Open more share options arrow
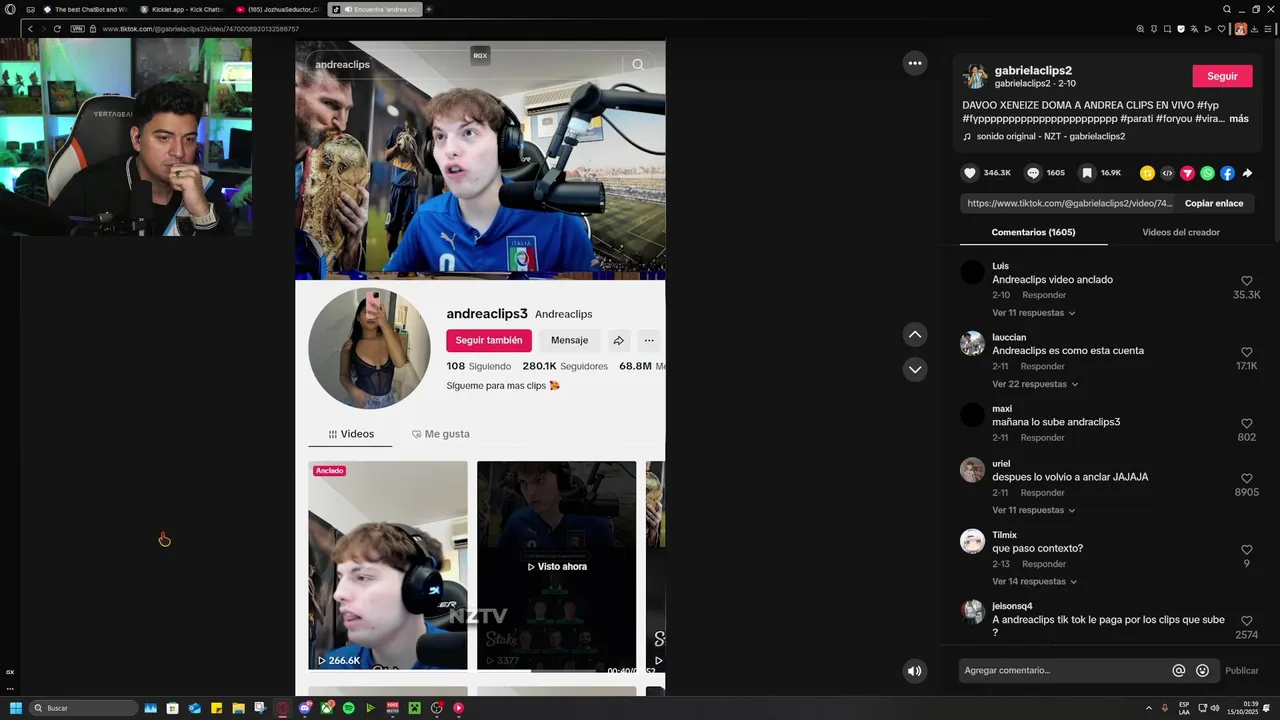Image resolution: width=1280 pixels, height=720 pixels. (1247, 173)
